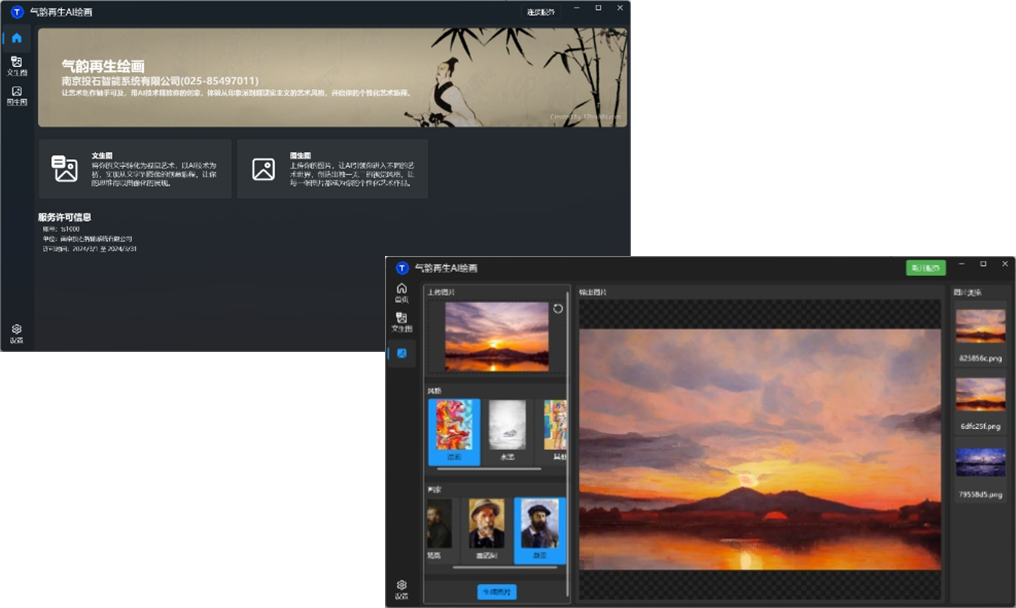Open 文生图 from the back window sidebar
This screenshot has height=608, width=1016.
coord(16,66)
